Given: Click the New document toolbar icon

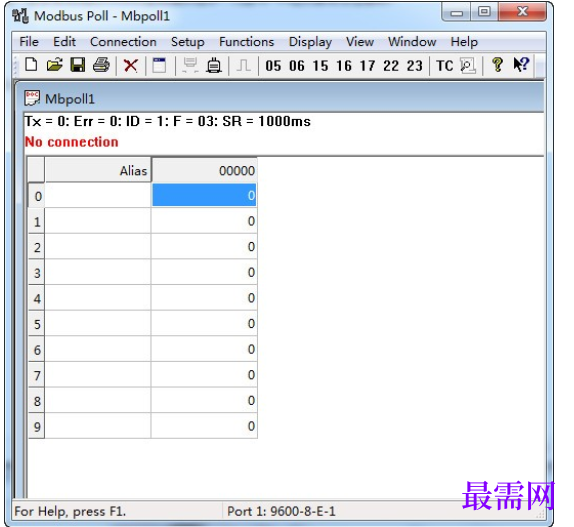Looking at the screenshot, I should [31, 66].
